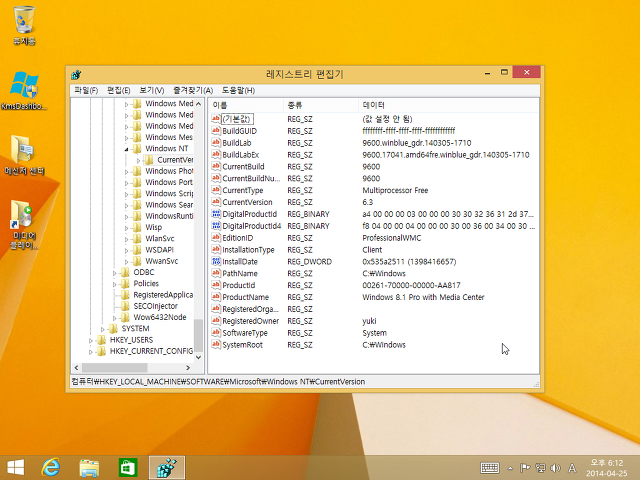Viewport: 640px width, 480px height.
Task: Open File Explorer from the taskbar
Action: coord(89,468)
